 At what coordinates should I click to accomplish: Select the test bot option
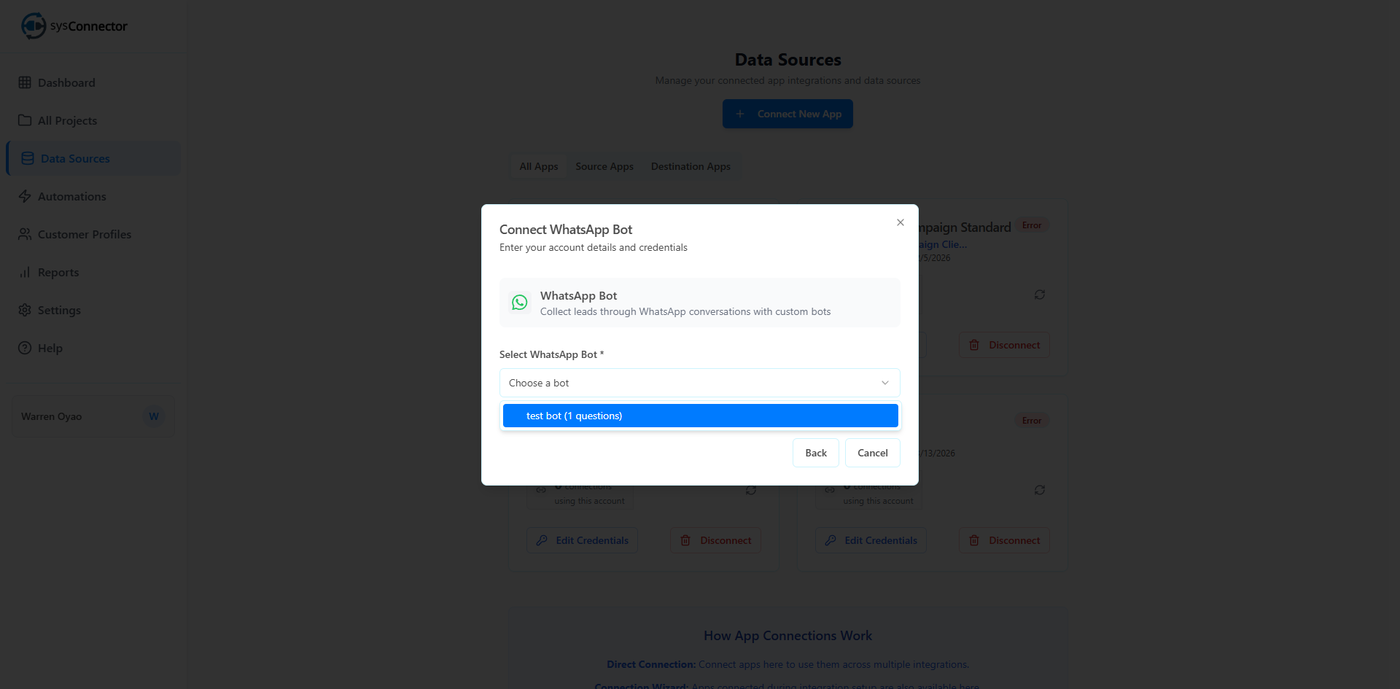click(700, 416)
